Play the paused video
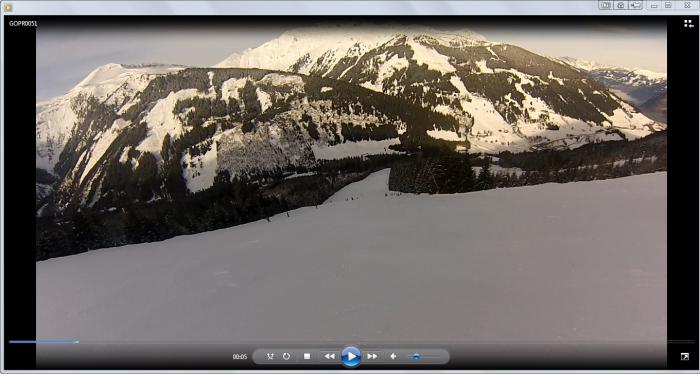 click(351, 356)
